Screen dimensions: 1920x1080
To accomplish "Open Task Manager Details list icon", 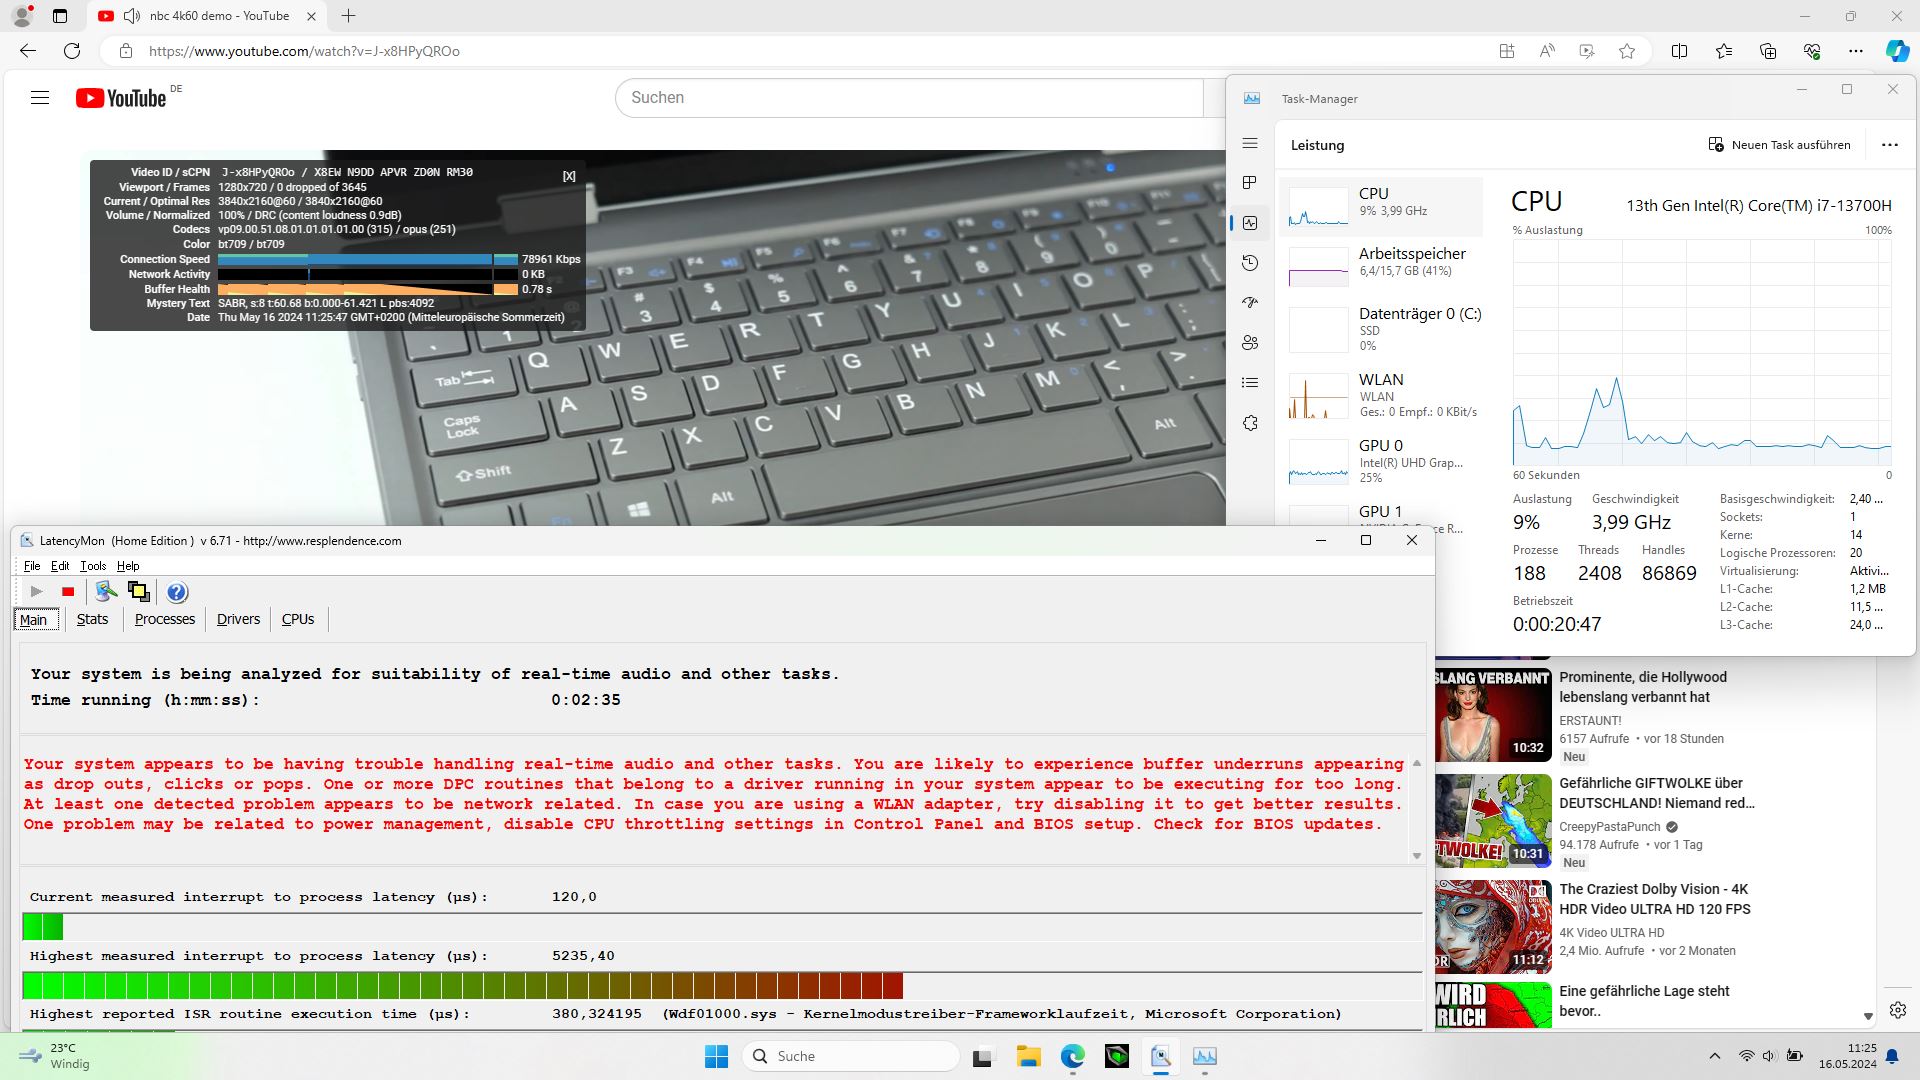I will (1250, 383).
